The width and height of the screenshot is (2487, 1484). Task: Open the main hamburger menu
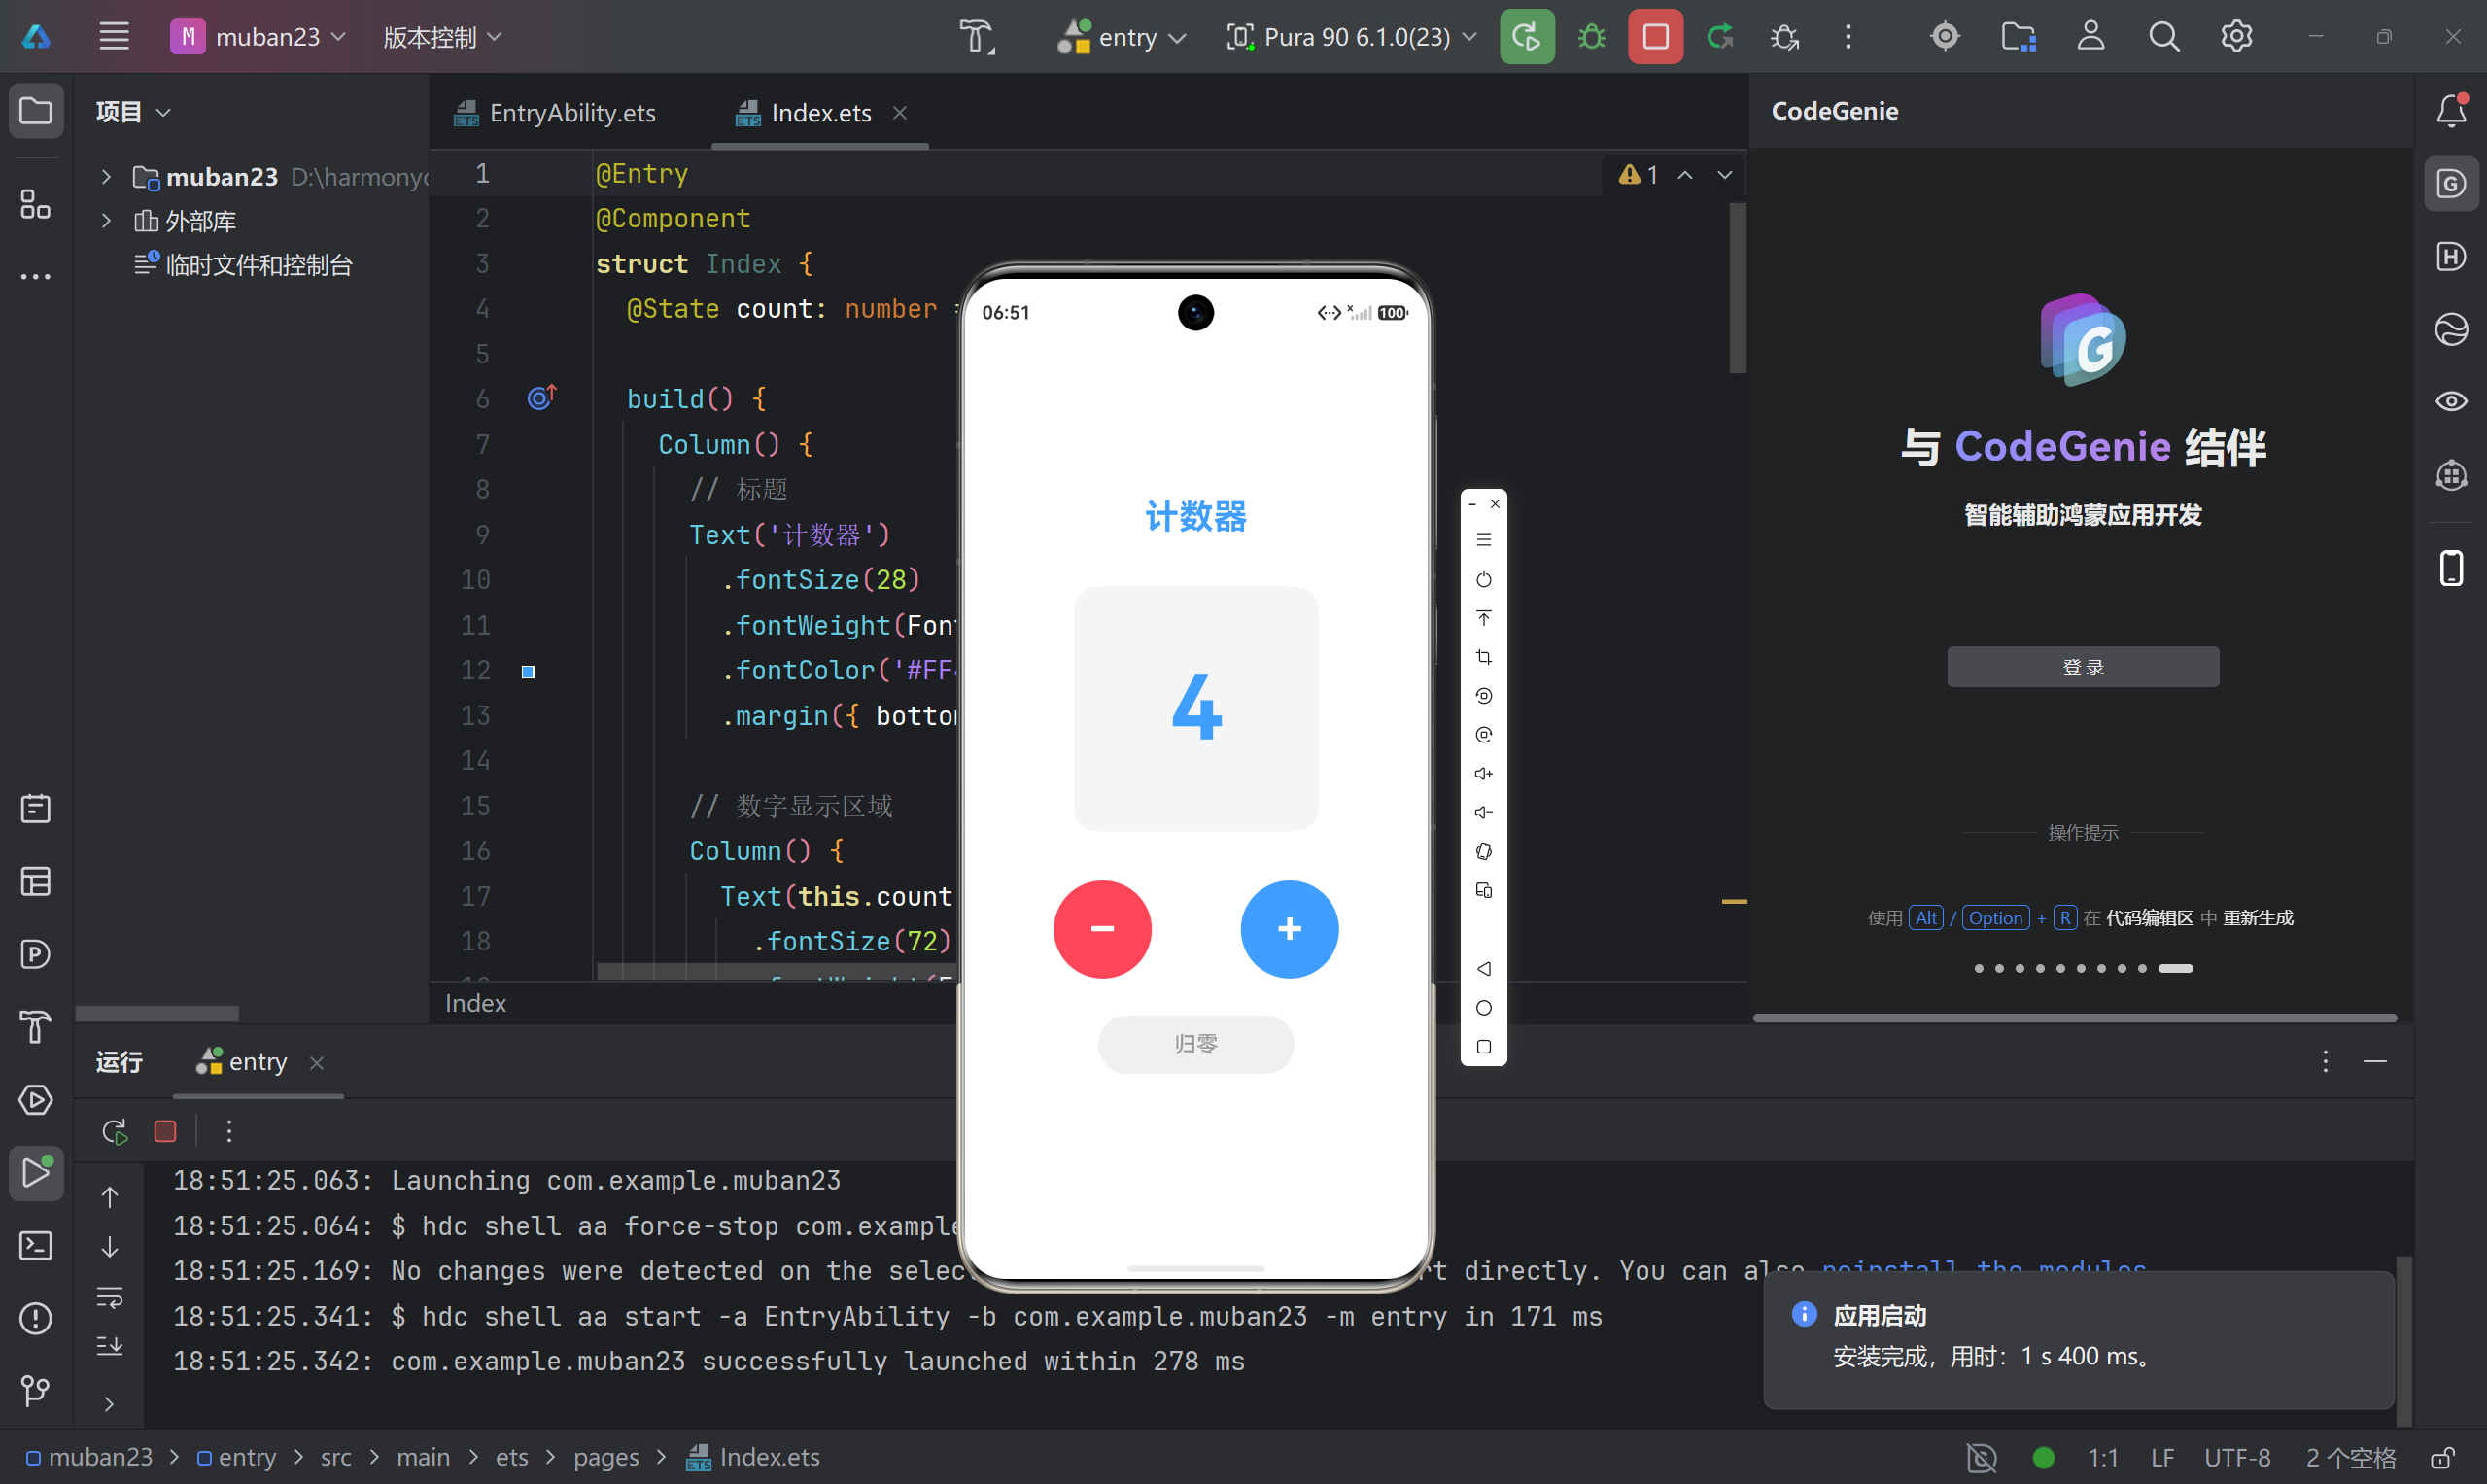click(x=114, y=37)
